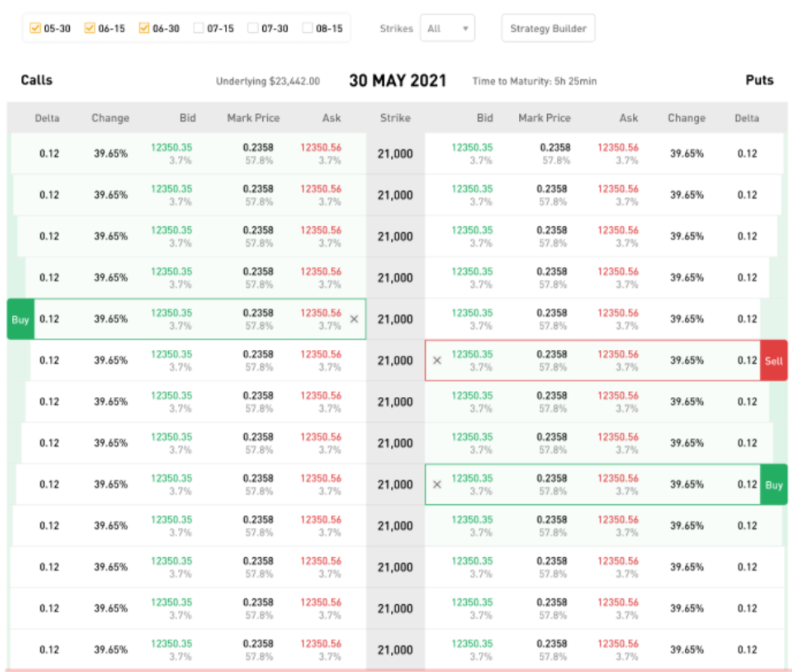This screenshot has height=672, width=792.
Task: Click the X in the green Buy-highlighted put row
Action: [437, 484]
